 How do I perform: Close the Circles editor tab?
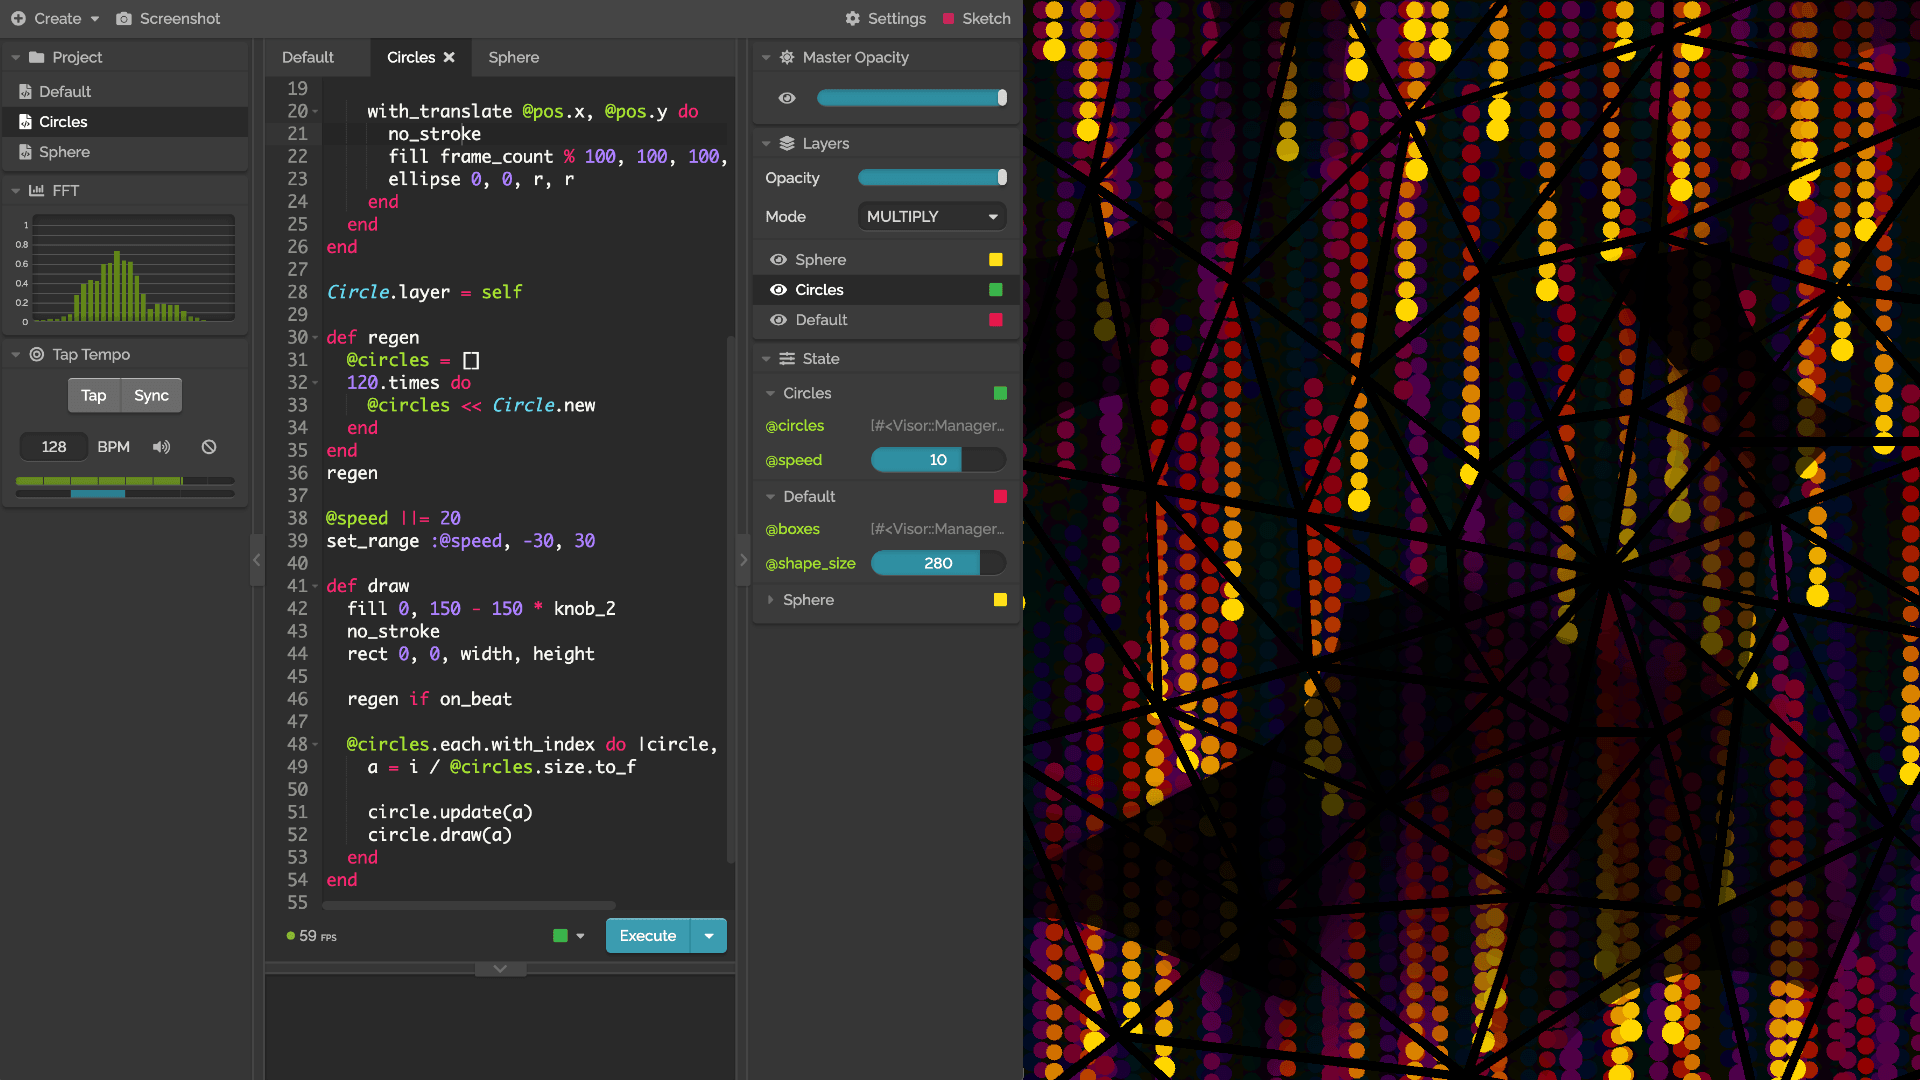pyautogui.click(x=449, y=57)
